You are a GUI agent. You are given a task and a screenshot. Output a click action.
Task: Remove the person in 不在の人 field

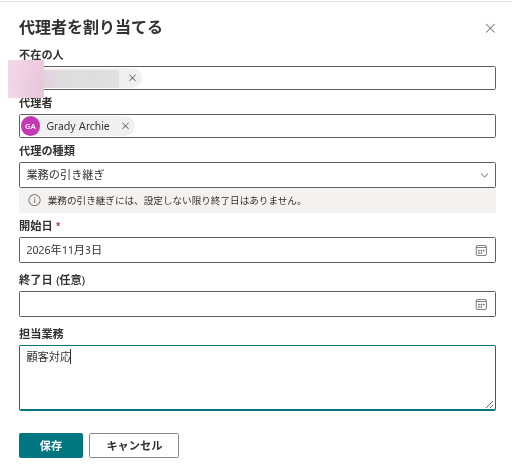pyautogui.click(x=132, y=78)
